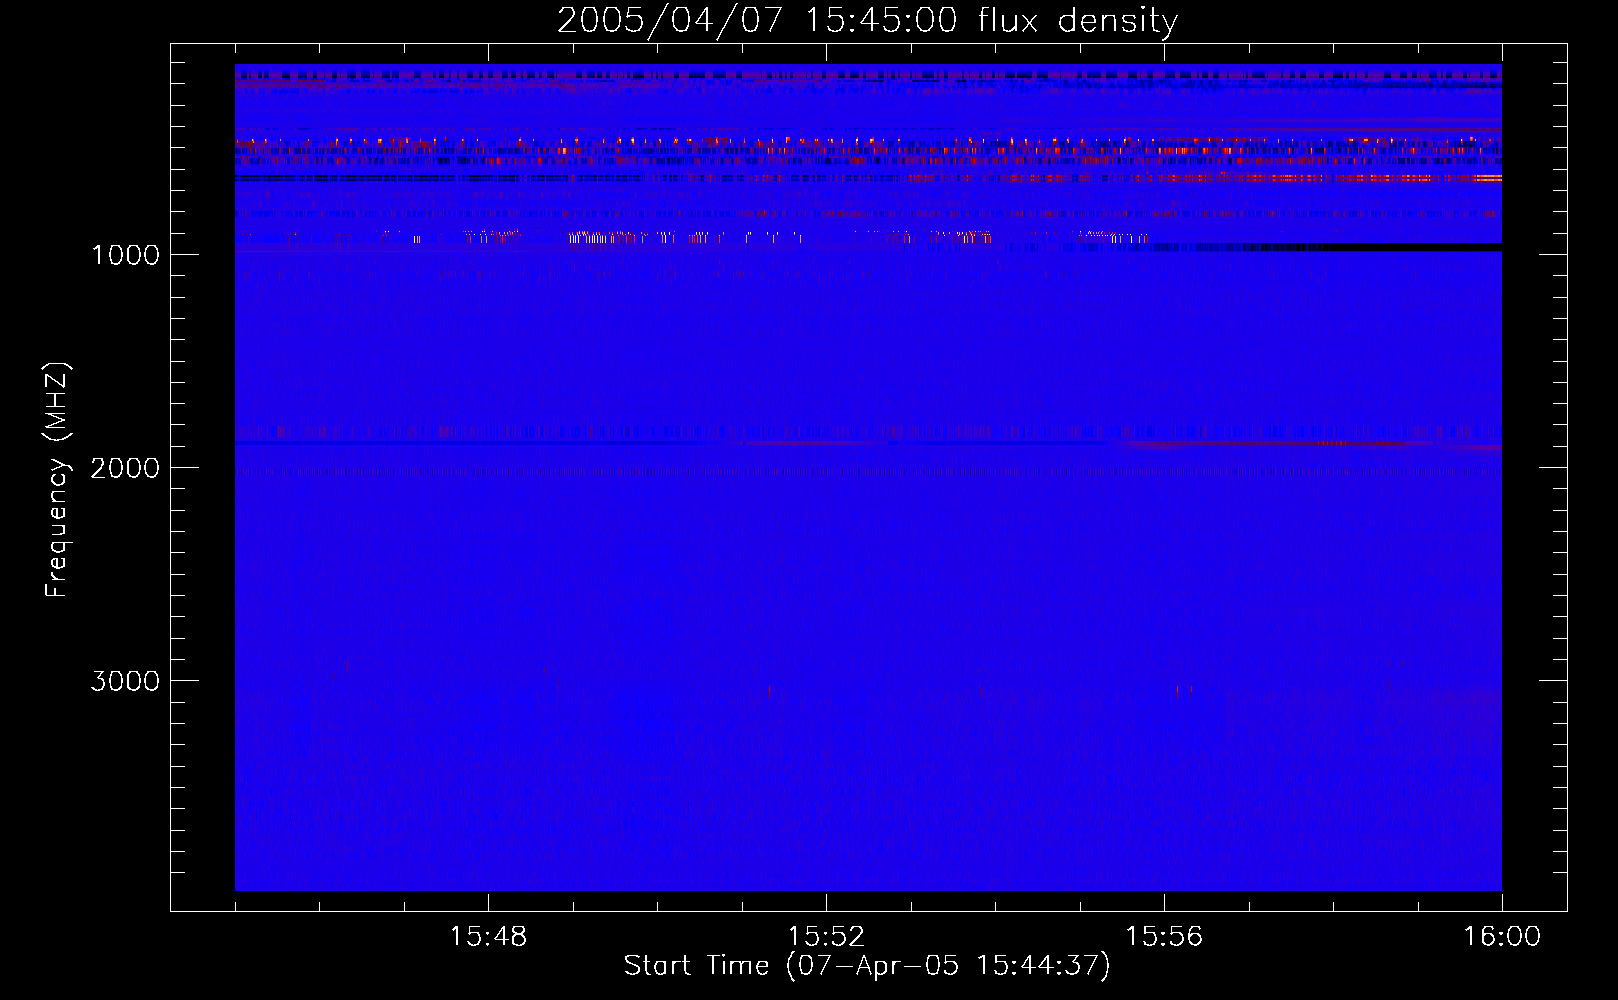
Task: Click the 3000 MHz frequency tick label
Action: tap(125, 681)
